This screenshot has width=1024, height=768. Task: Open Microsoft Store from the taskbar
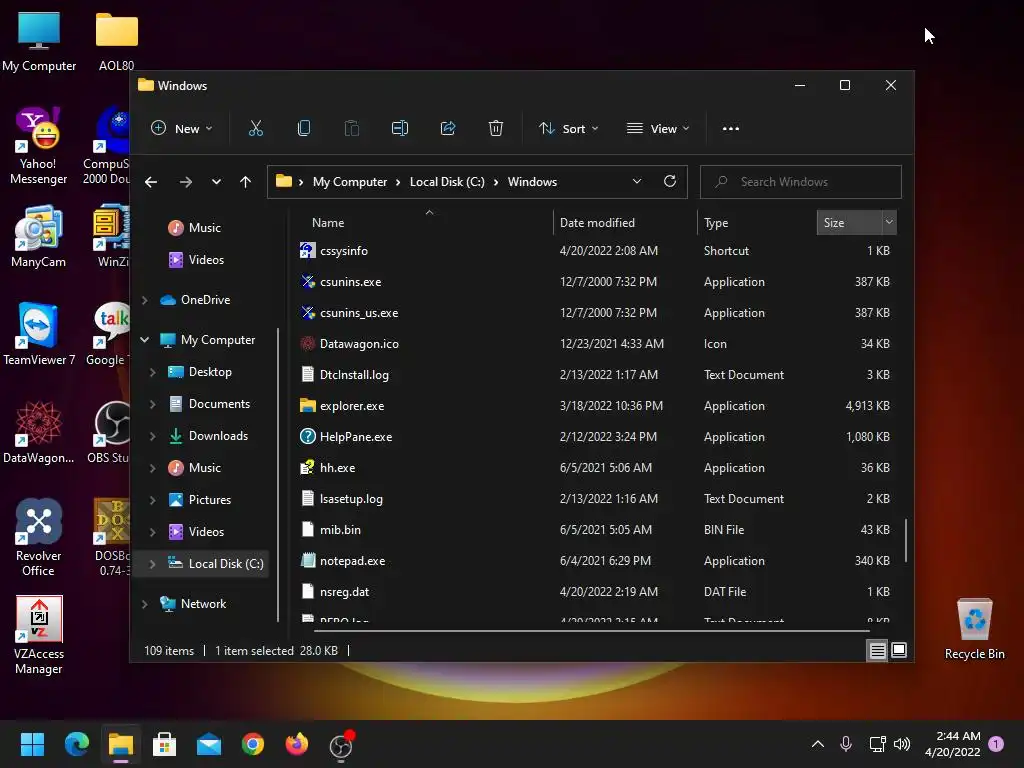(164, 744)
